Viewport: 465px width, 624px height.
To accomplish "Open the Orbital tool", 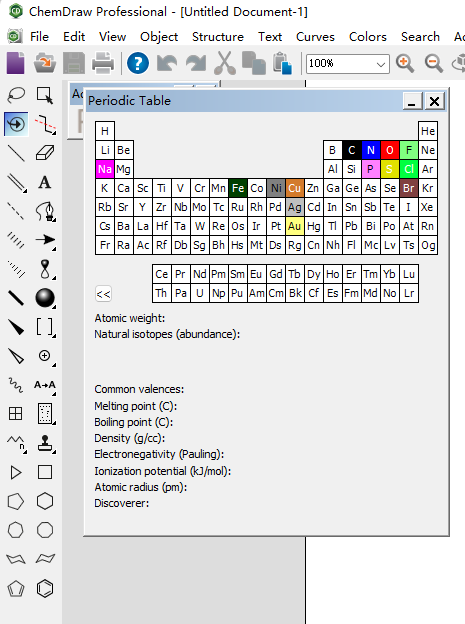I will coord(45,269).
